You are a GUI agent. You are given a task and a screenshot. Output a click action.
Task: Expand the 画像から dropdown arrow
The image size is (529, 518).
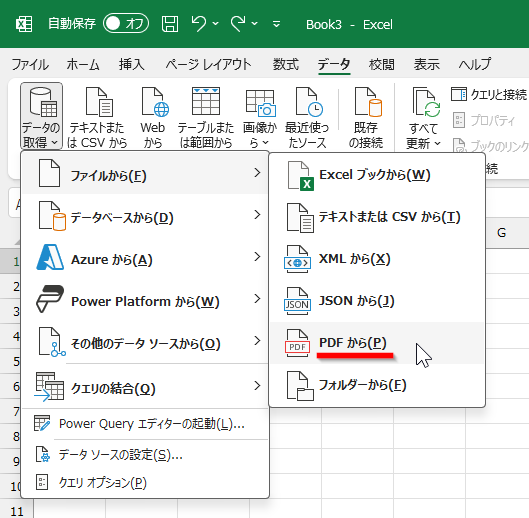tap(266, 143)
